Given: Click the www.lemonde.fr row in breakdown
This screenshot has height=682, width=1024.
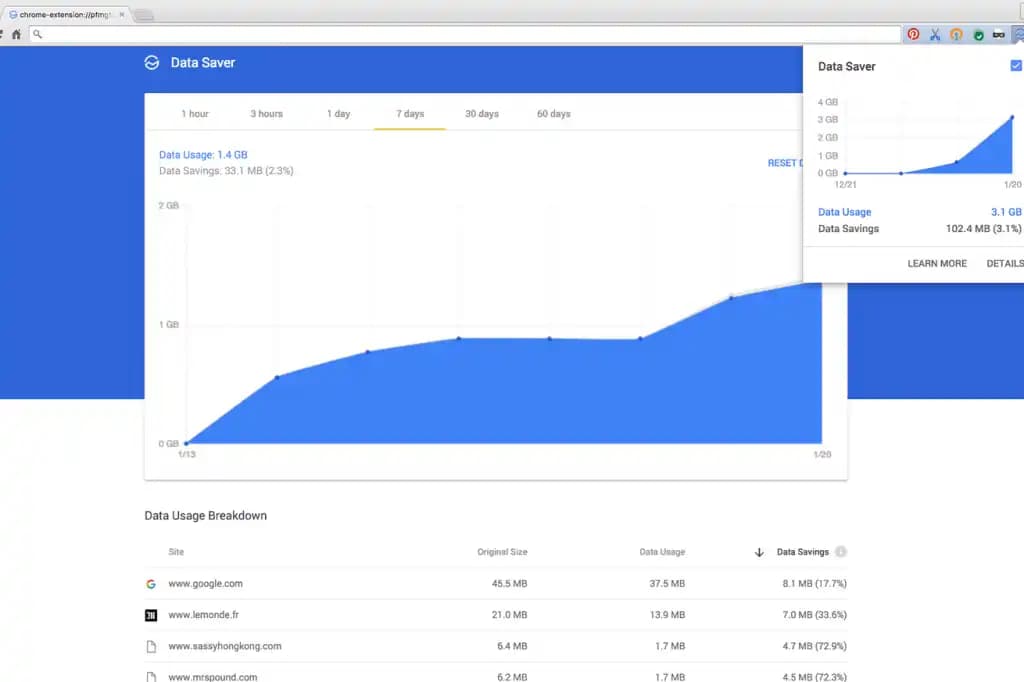Looking at the screenshot, I should (x=495, y=615).
